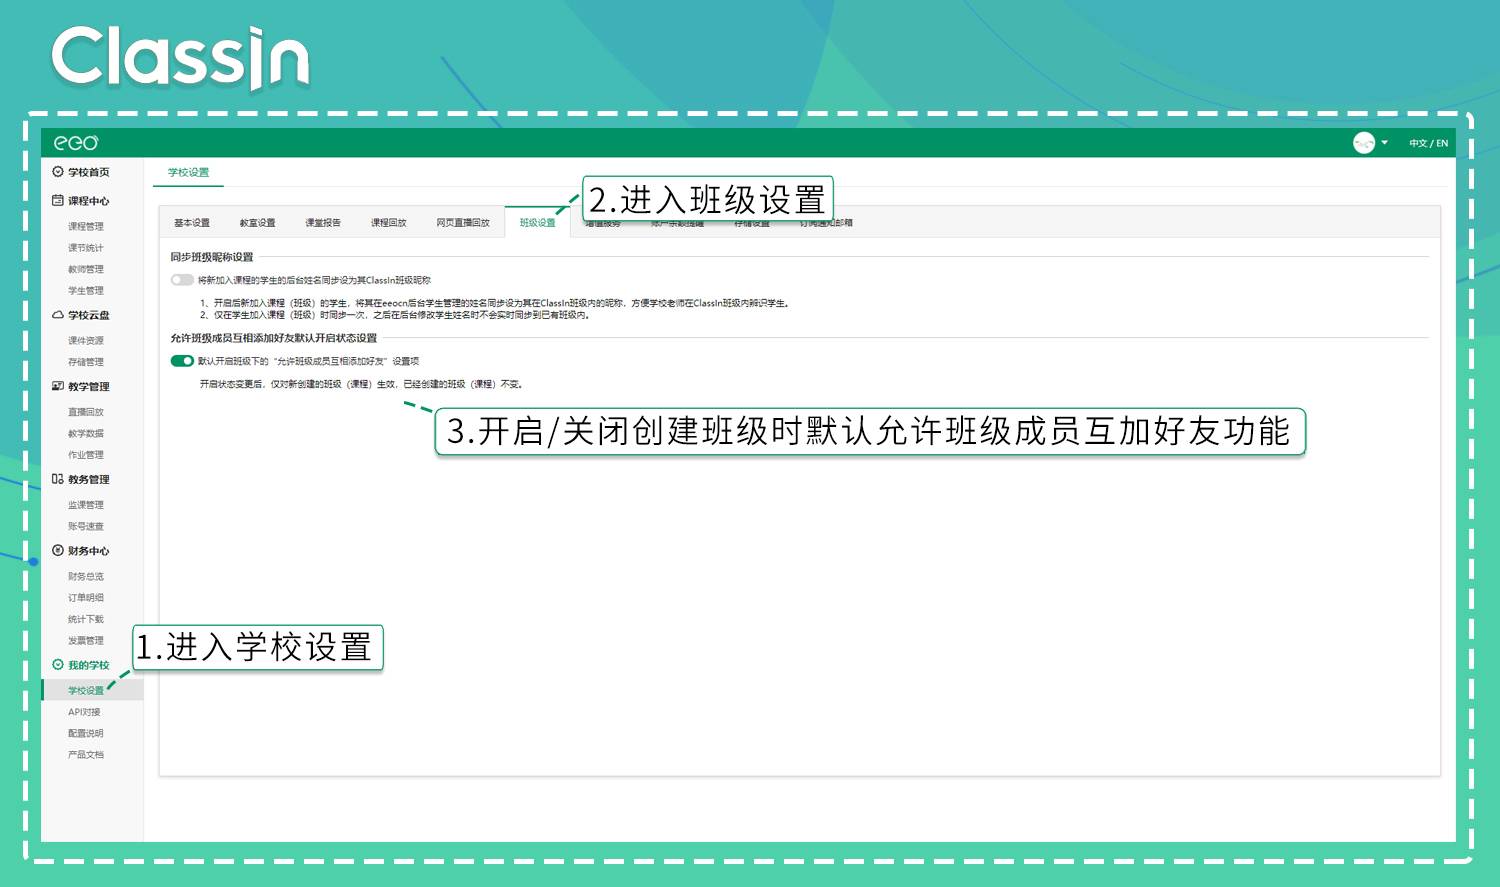
Task: Click the 允许班级成员互相添加好友默认开启状态设置 heading
Action: (x=274, y=338)
